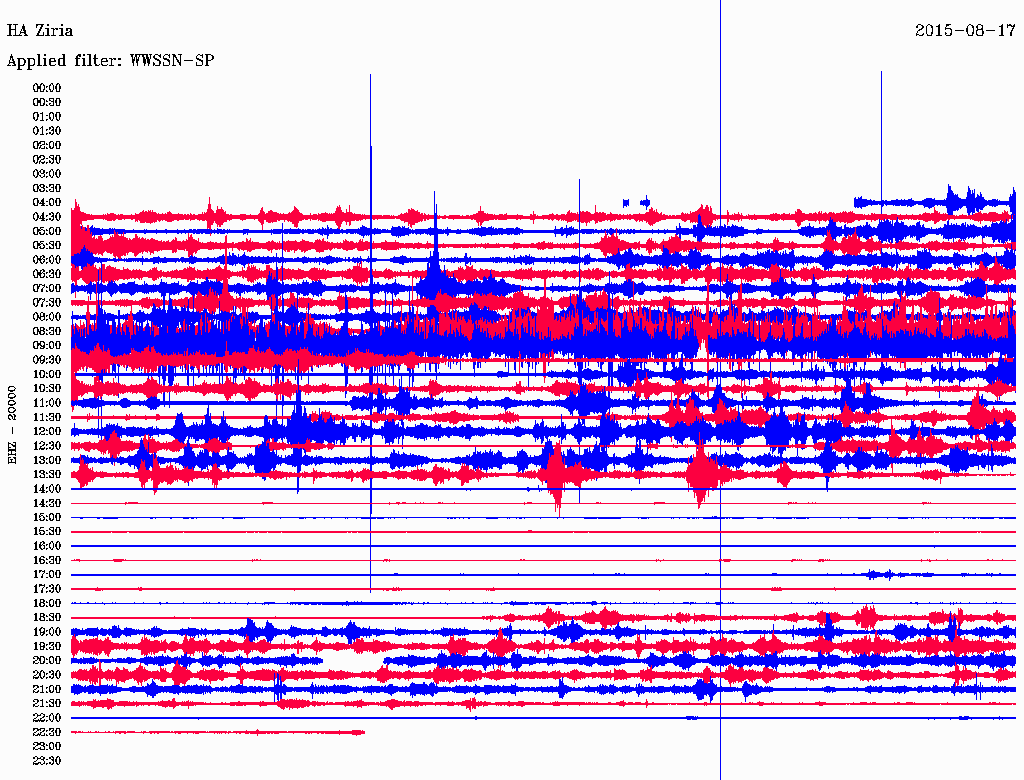Select the 09:30 time label
Image resolution: width=1024 pixels, height=780 pixels.
click(x=47, y=361)
